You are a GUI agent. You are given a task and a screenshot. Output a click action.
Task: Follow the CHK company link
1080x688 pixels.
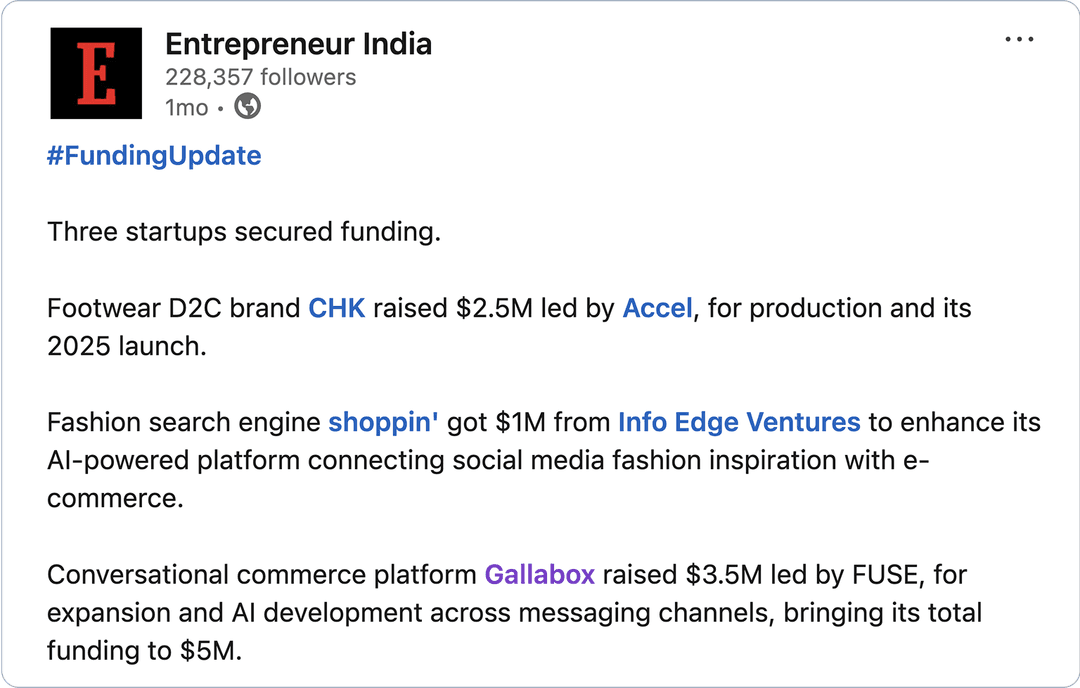[337, 308]
